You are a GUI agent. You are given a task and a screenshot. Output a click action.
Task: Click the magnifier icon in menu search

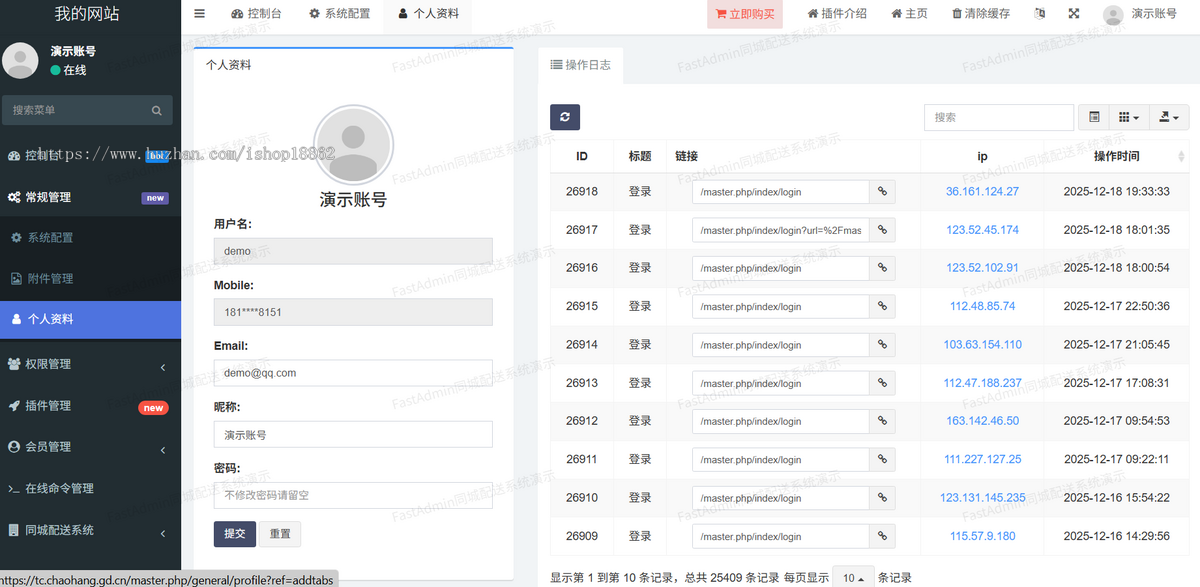(x=157, y=110)
